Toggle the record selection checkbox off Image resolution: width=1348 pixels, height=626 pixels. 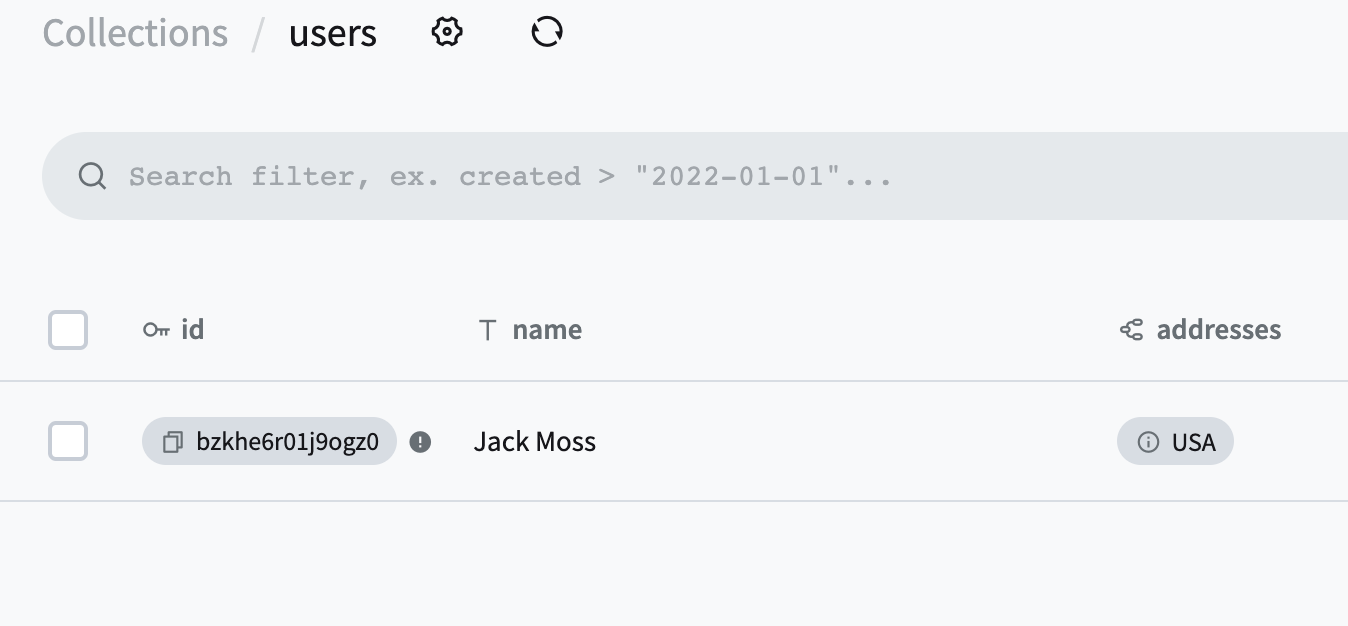(x=67, y=440)
